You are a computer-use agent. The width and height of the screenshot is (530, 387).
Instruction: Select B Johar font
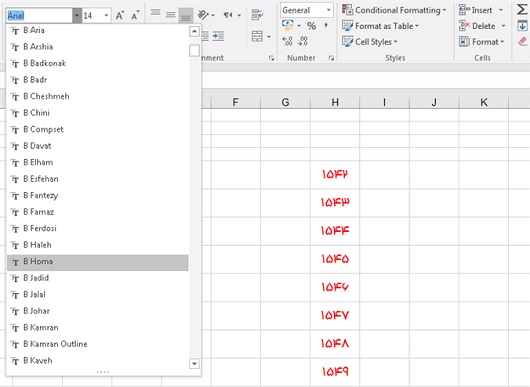click(97, 311)
